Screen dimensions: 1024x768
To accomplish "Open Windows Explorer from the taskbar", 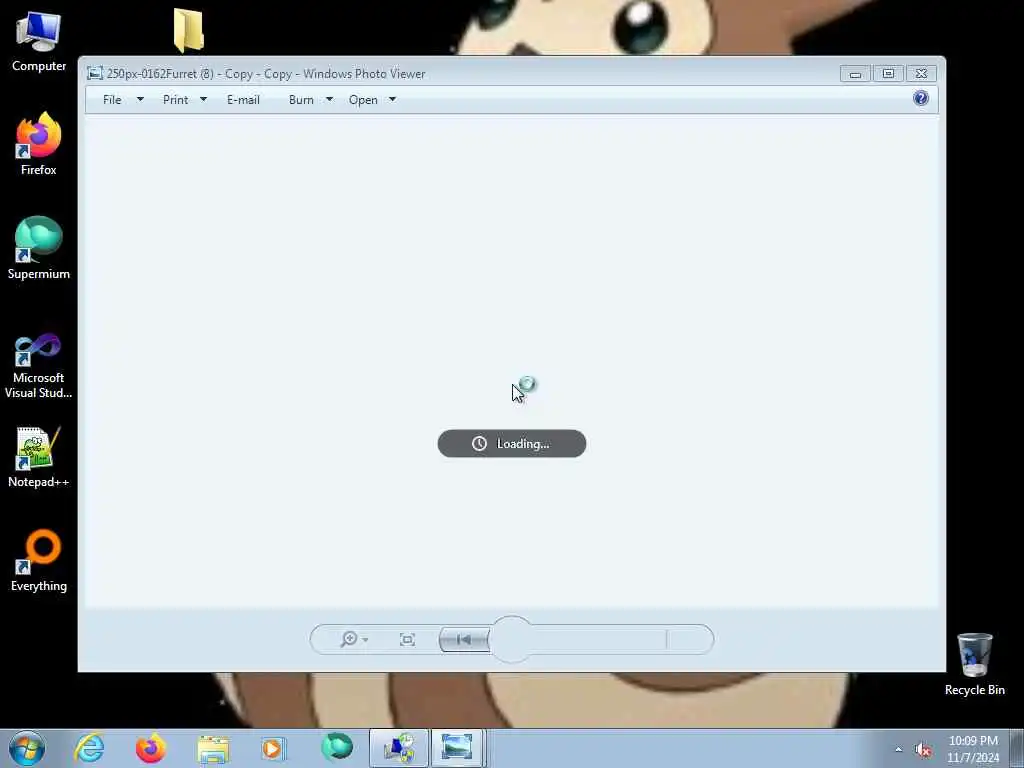I will (213, 748).
